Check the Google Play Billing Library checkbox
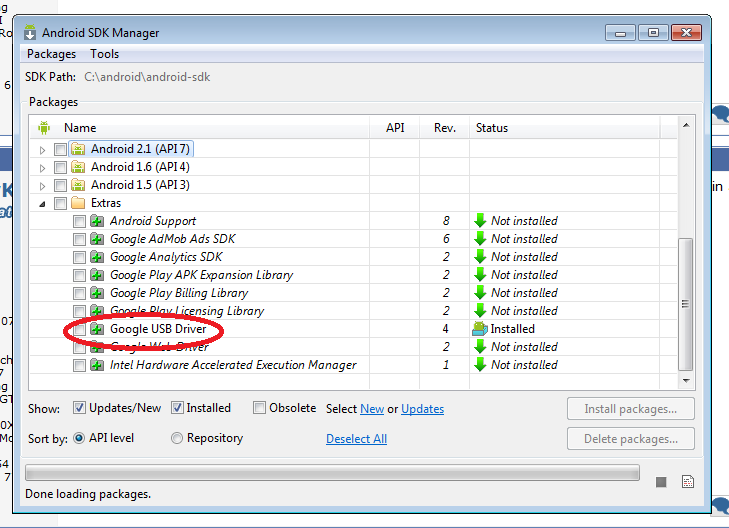 79,293
